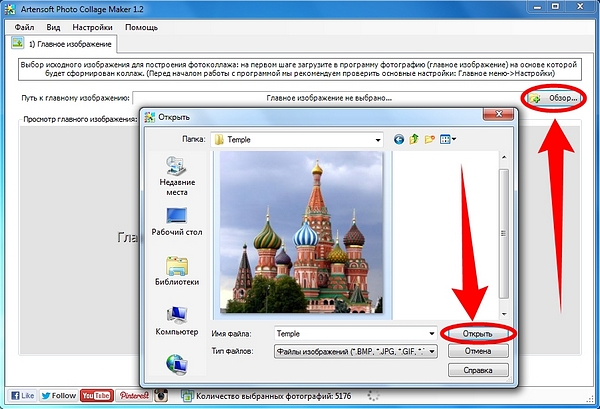Click the Просмотр главного изображения label
Screen dimensions: 600x409
80,119
